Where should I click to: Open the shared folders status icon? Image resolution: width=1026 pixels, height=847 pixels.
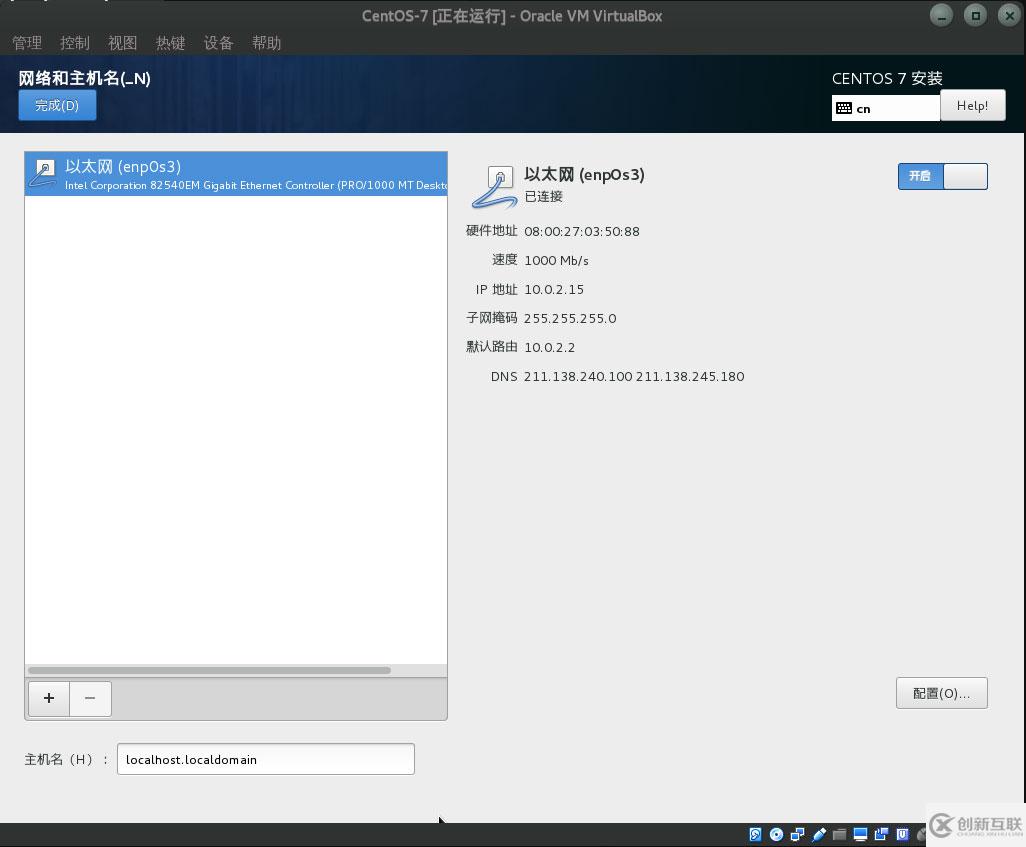pyautogui.click(x=840, y=834)
